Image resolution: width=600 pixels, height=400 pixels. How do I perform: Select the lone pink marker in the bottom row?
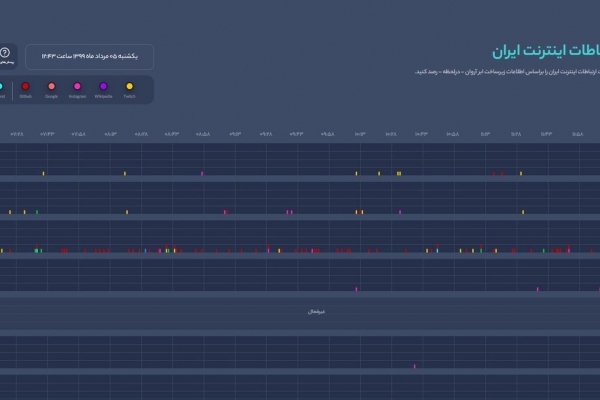(x=414, y=366)
